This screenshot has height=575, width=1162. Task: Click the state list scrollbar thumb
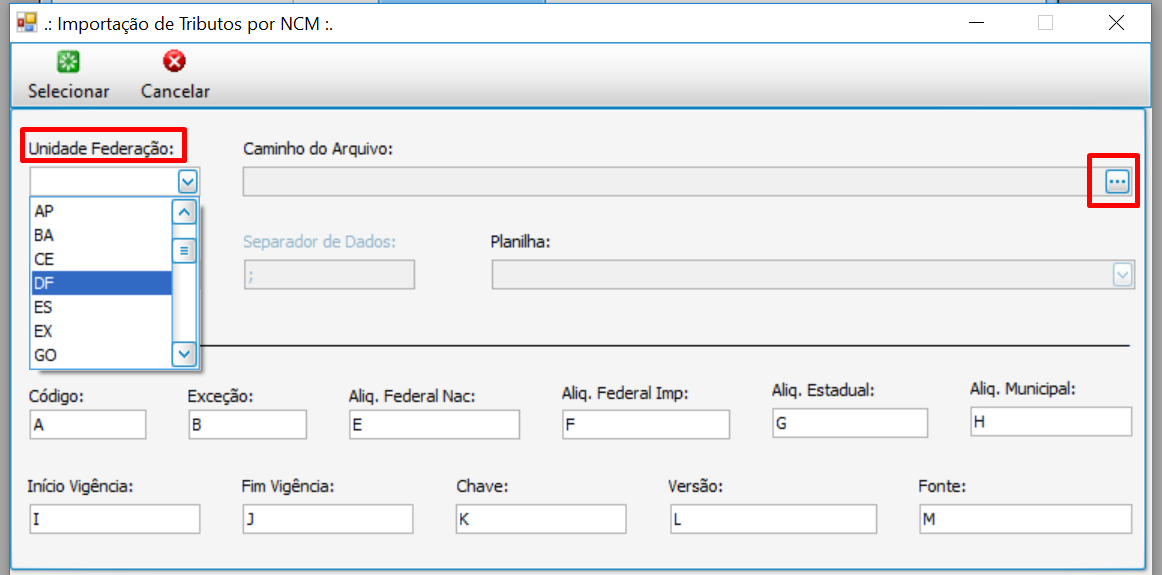click(184, 250)
